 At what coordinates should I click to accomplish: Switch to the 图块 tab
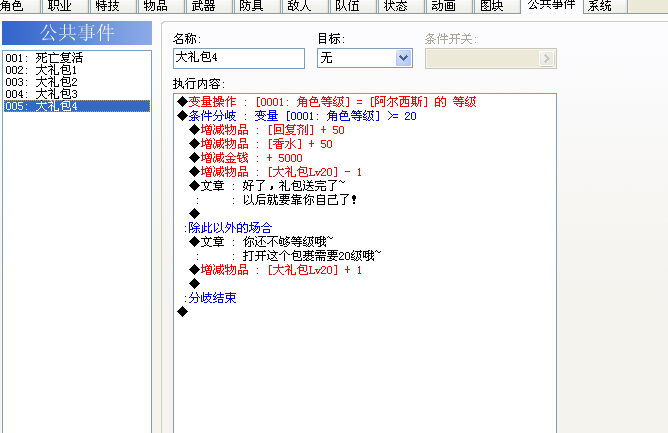pos(497,6)
